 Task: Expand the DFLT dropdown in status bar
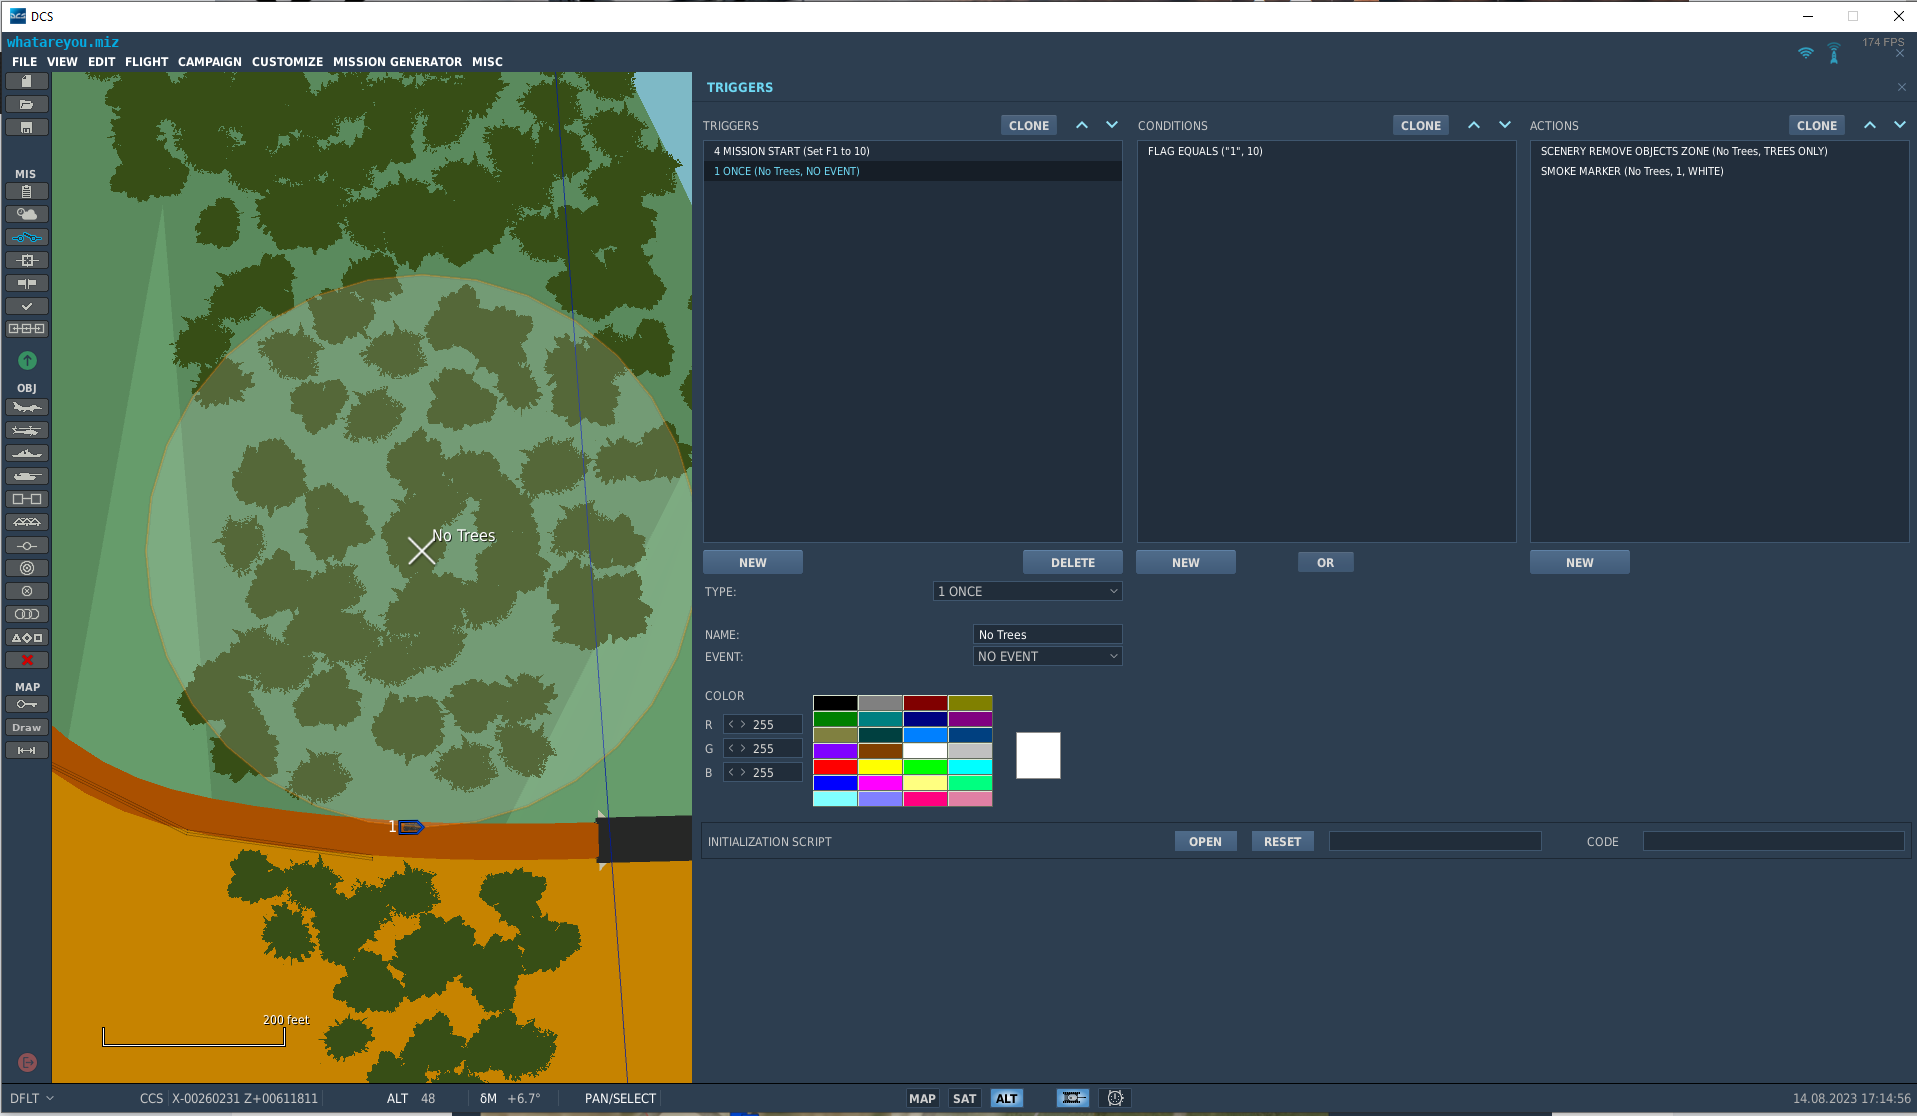[32, 1098]
